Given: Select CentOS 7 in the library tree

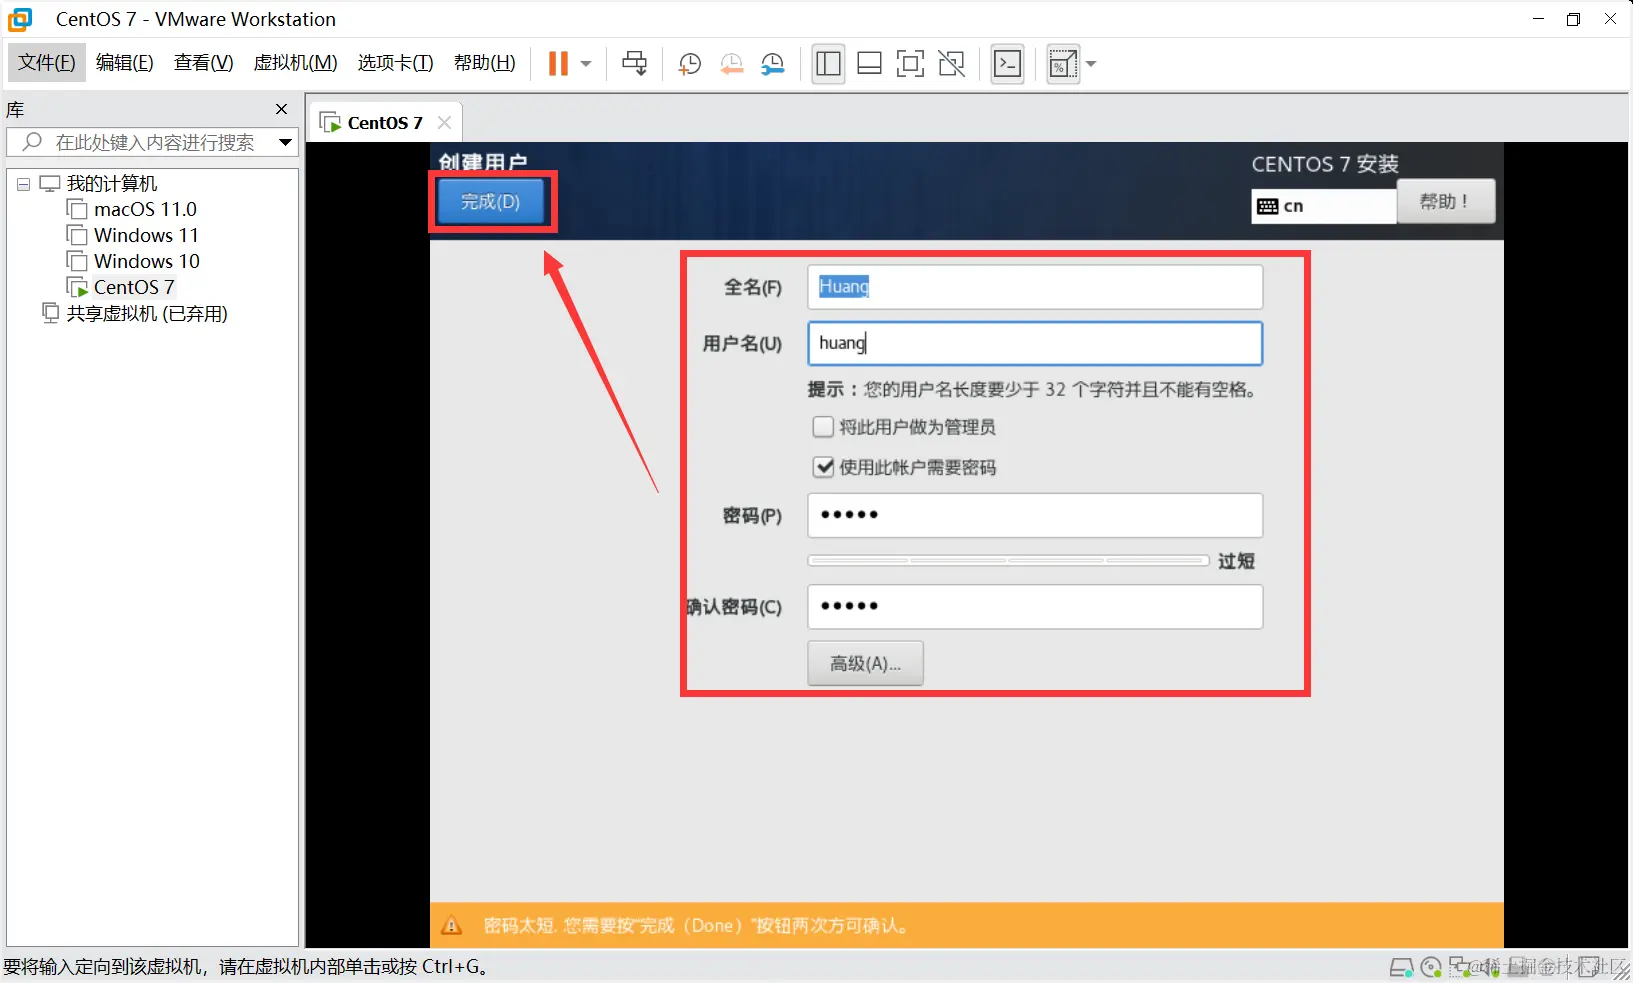Looking at the screenshot, I should tap(134, 287).
